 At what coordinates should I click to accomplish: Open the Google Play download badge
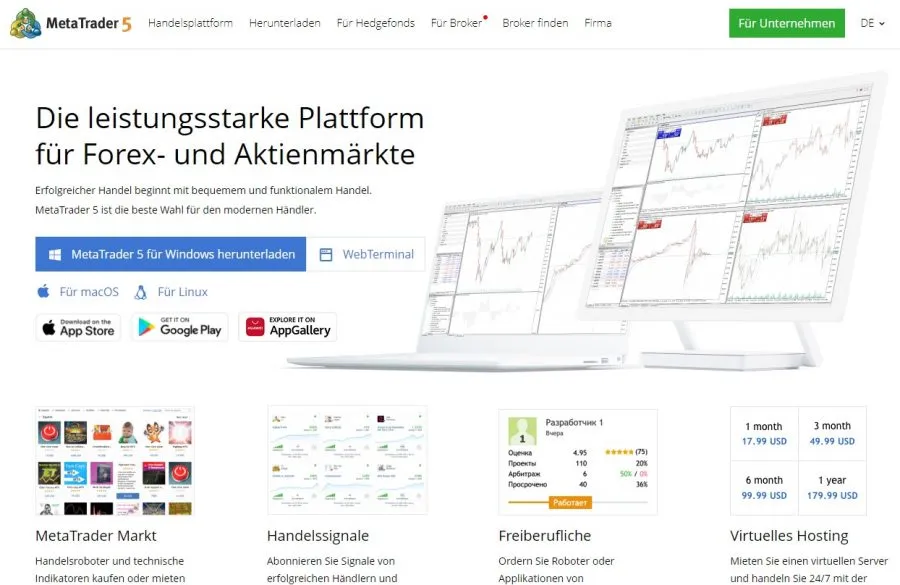(179, 327)
